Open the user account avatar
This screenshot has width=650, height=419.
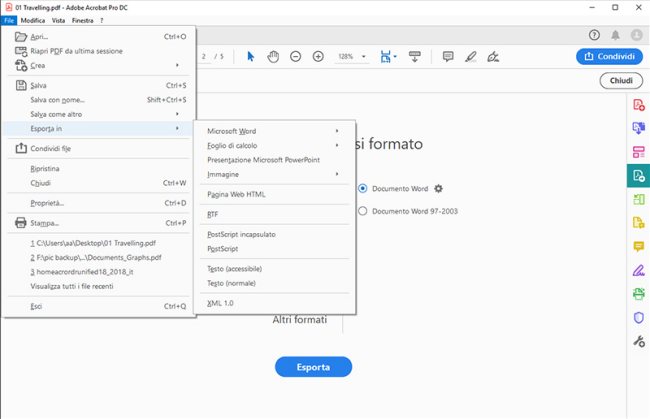click(637, 35)
